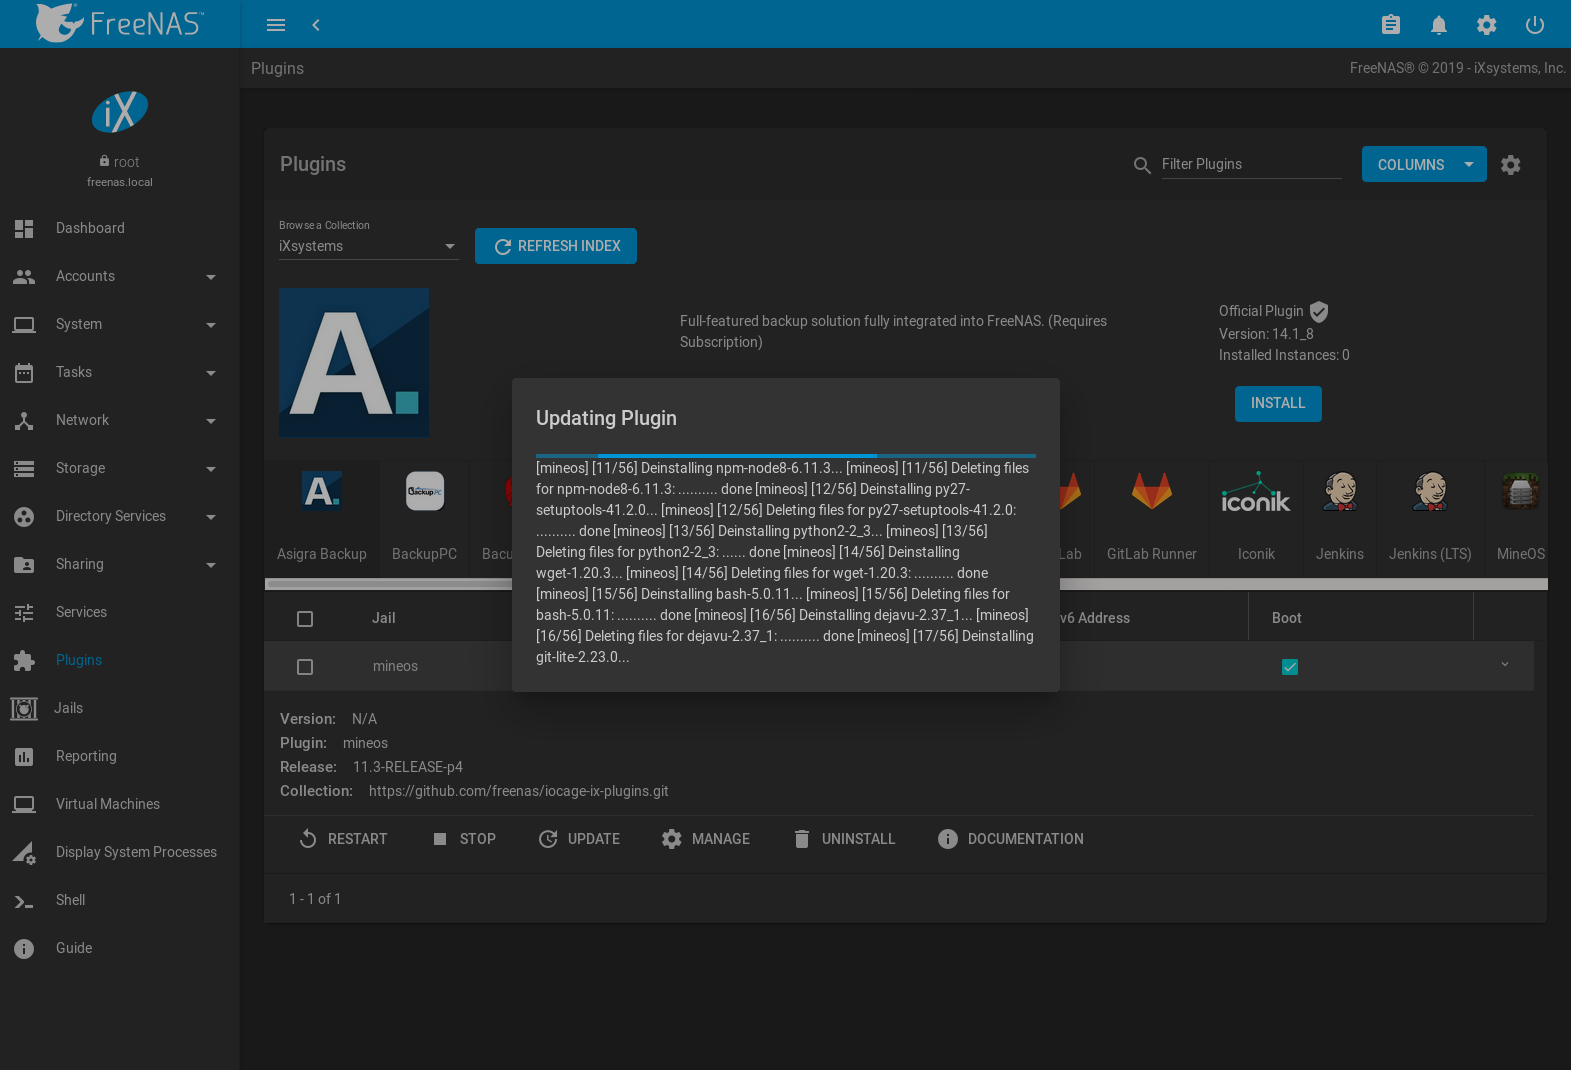Screen dimensions: 1571x1070
Task: Click UNINSTALL for the mineos plugin
Action: [844, 839]
